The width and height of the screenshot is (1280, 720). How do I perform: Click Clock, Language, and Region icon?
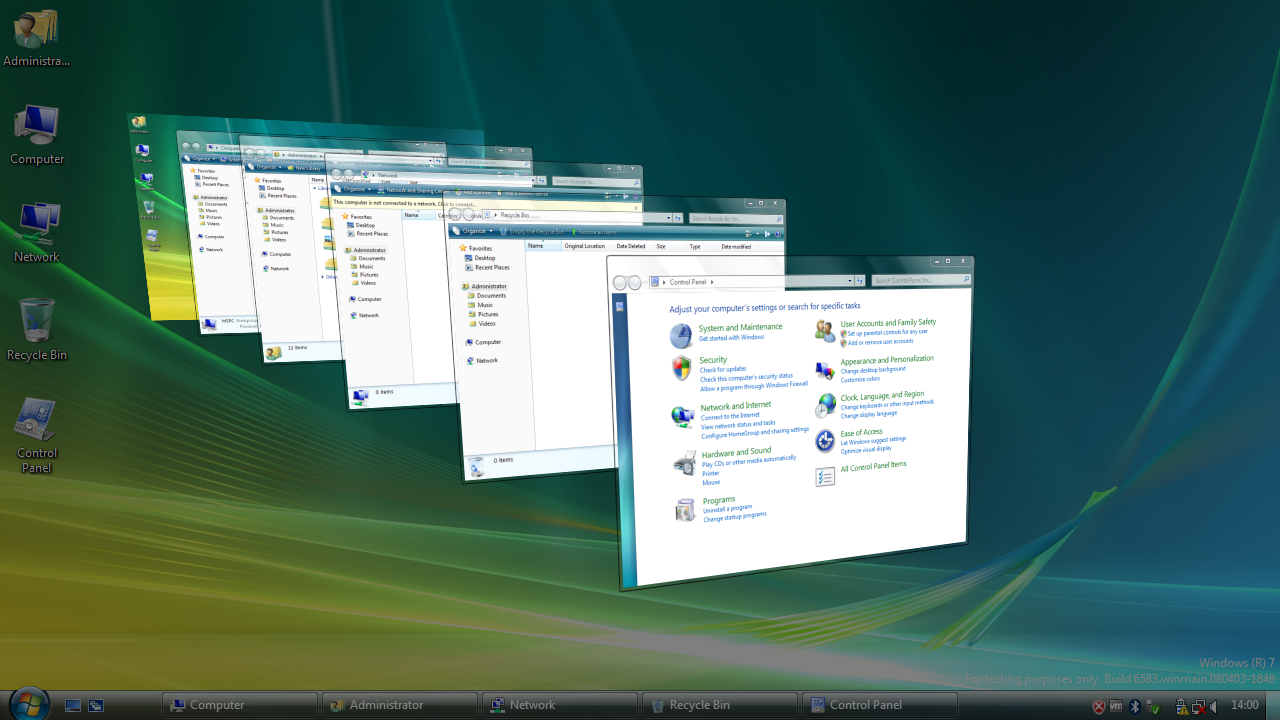click(825, 405)
